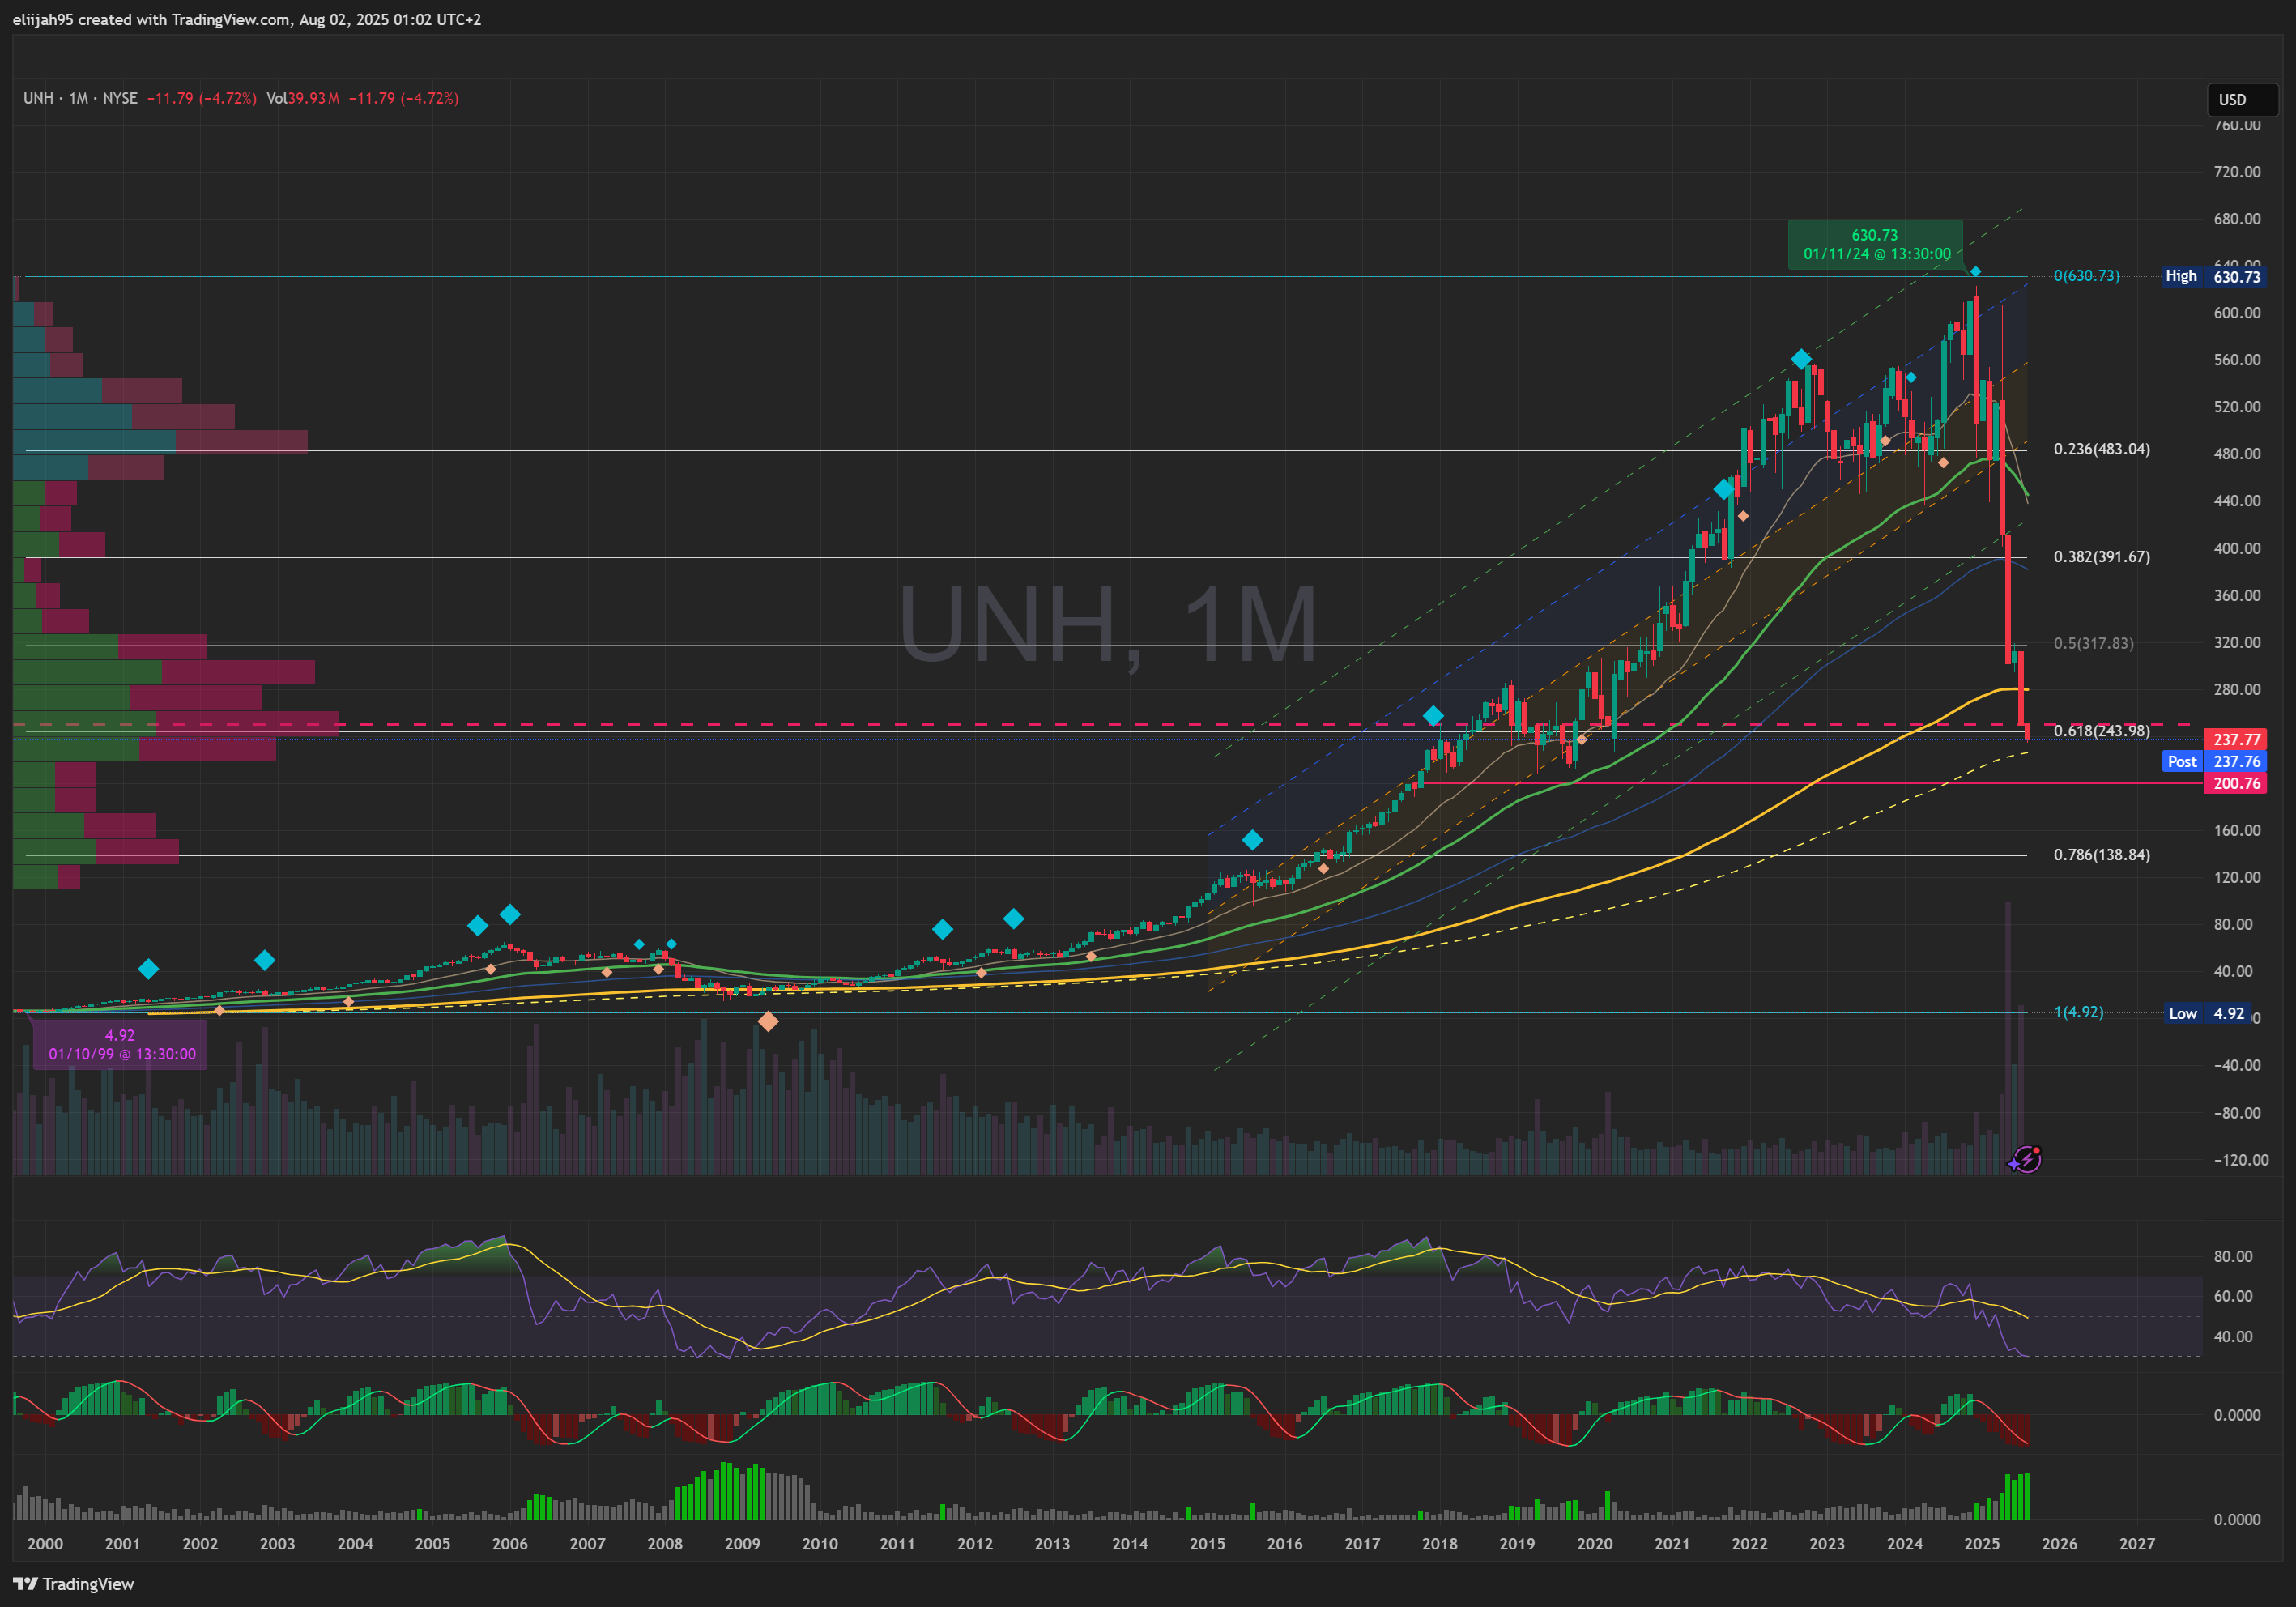
Task: Click the 2009 year label on time axis
Action: tap(742, 1543)
